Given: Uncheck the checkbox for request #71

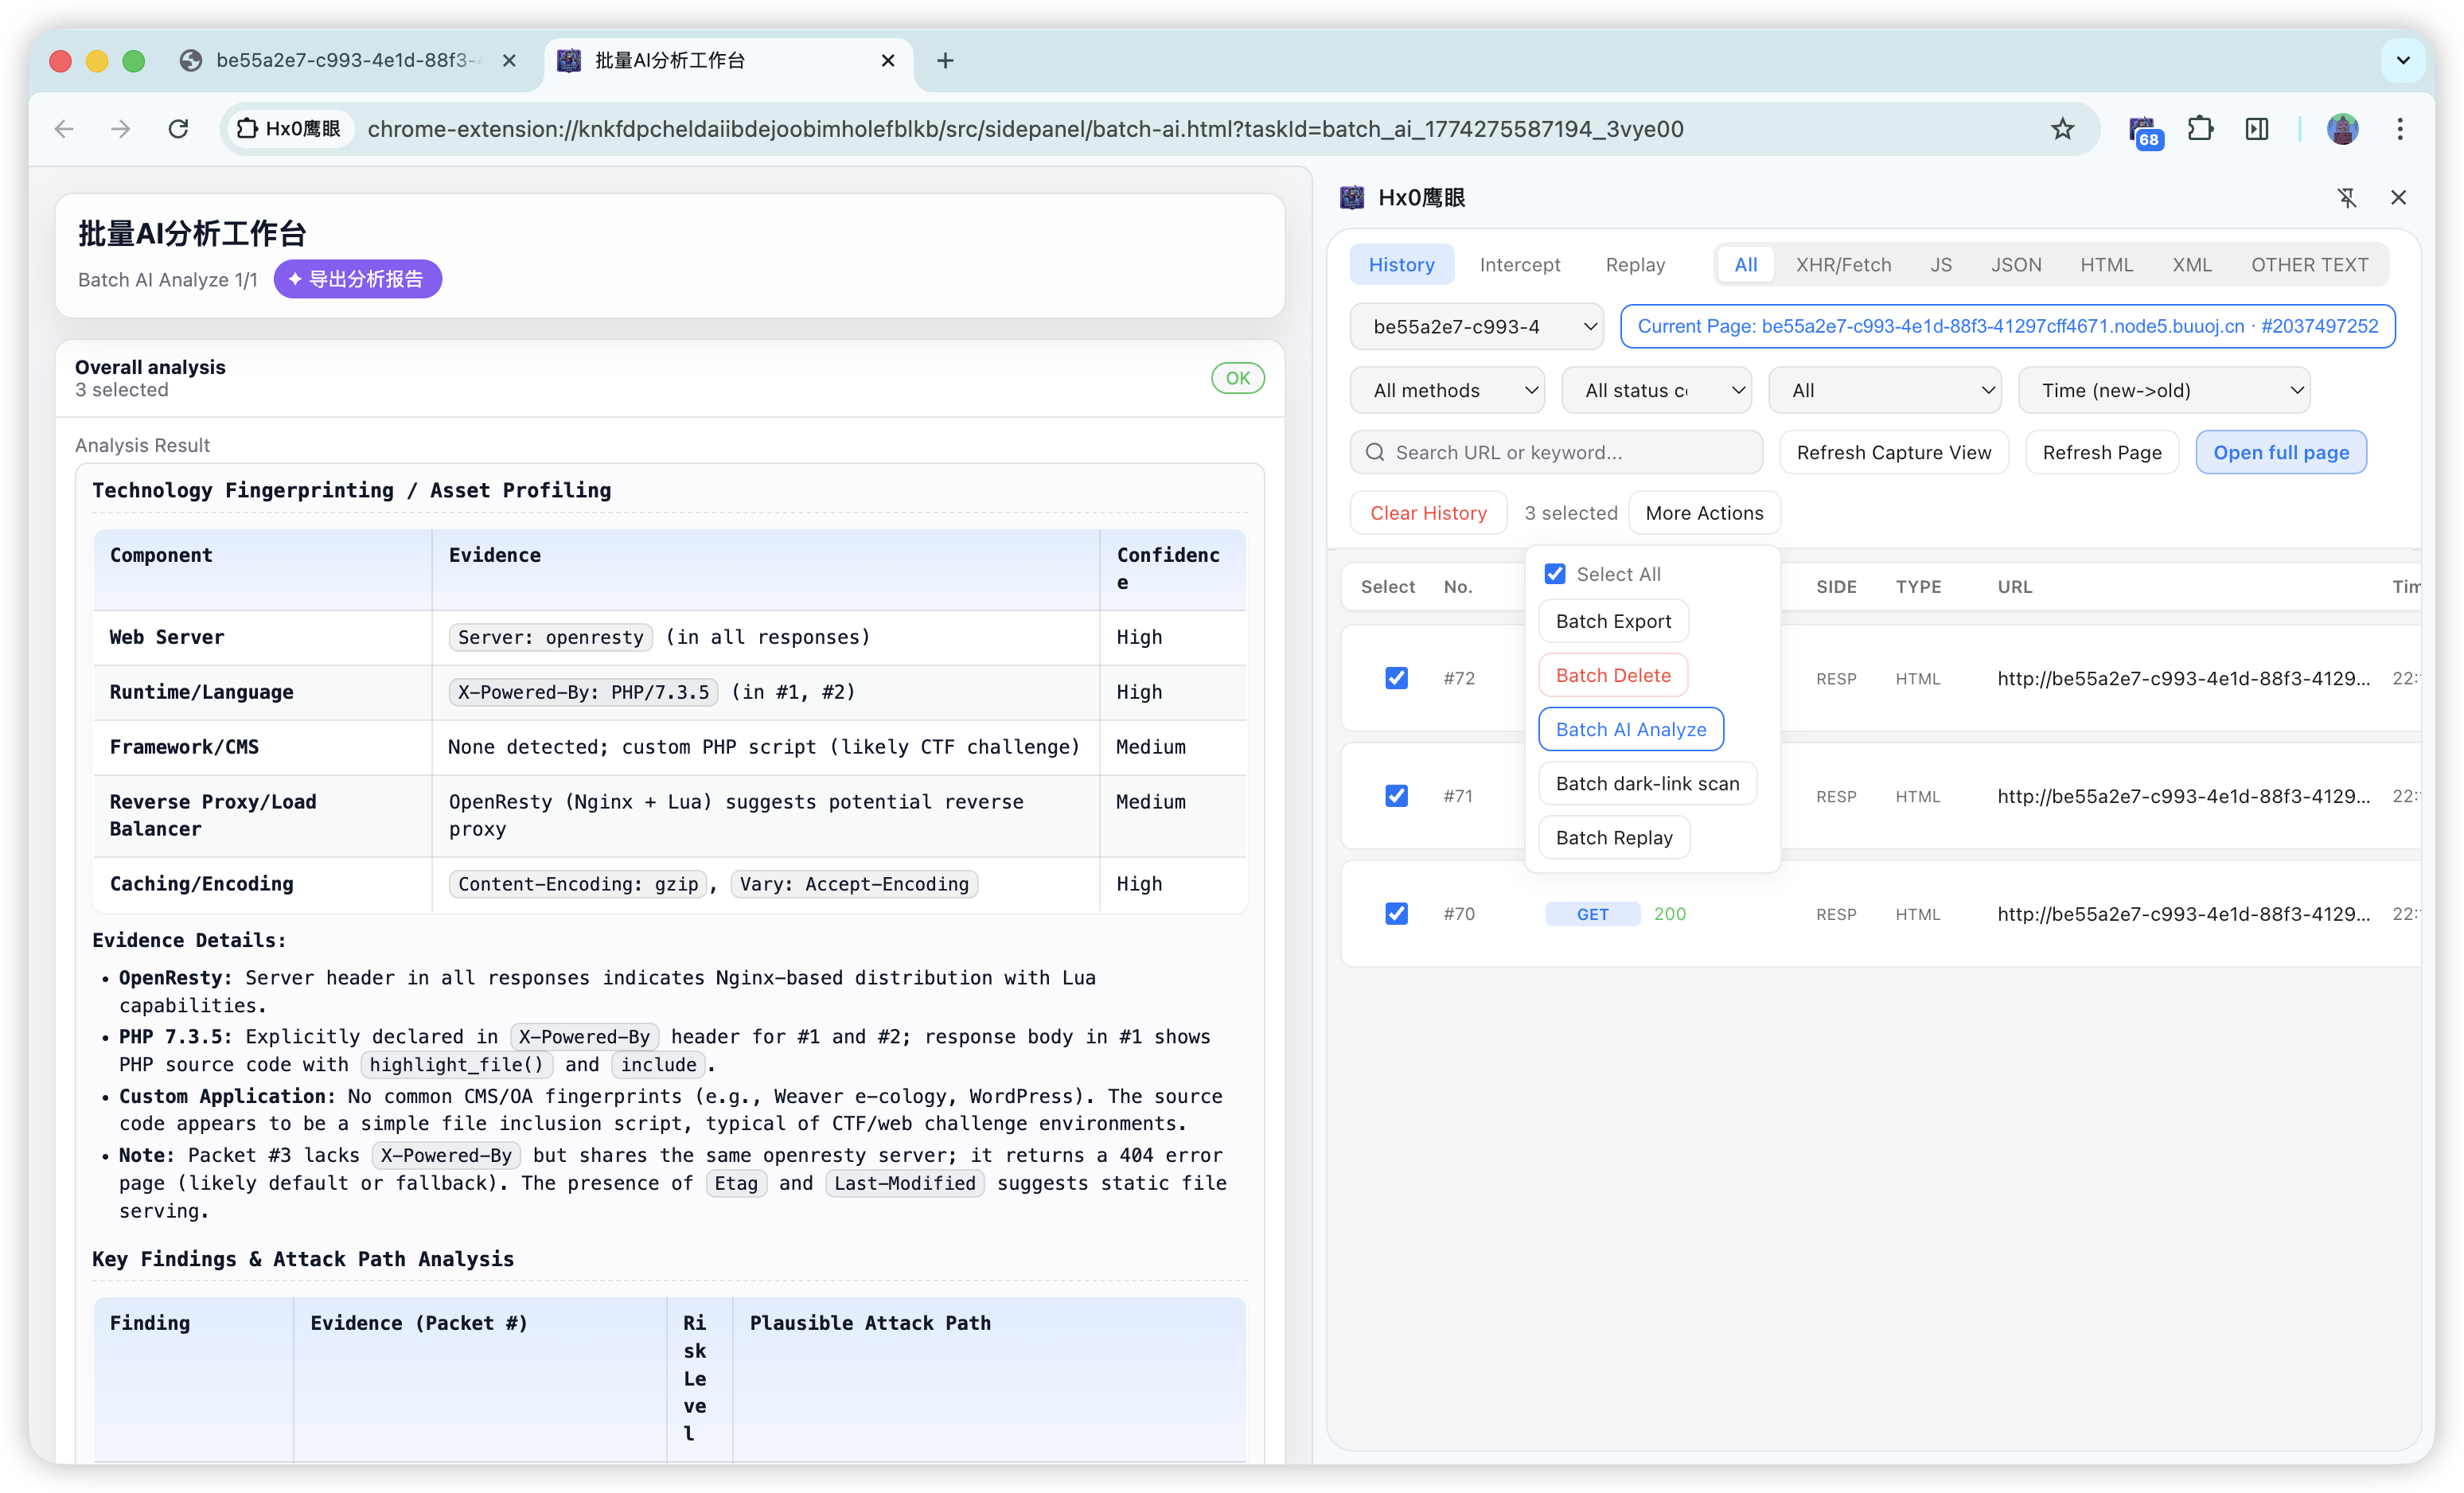Looking at the screenshot, I should 1396,796.
